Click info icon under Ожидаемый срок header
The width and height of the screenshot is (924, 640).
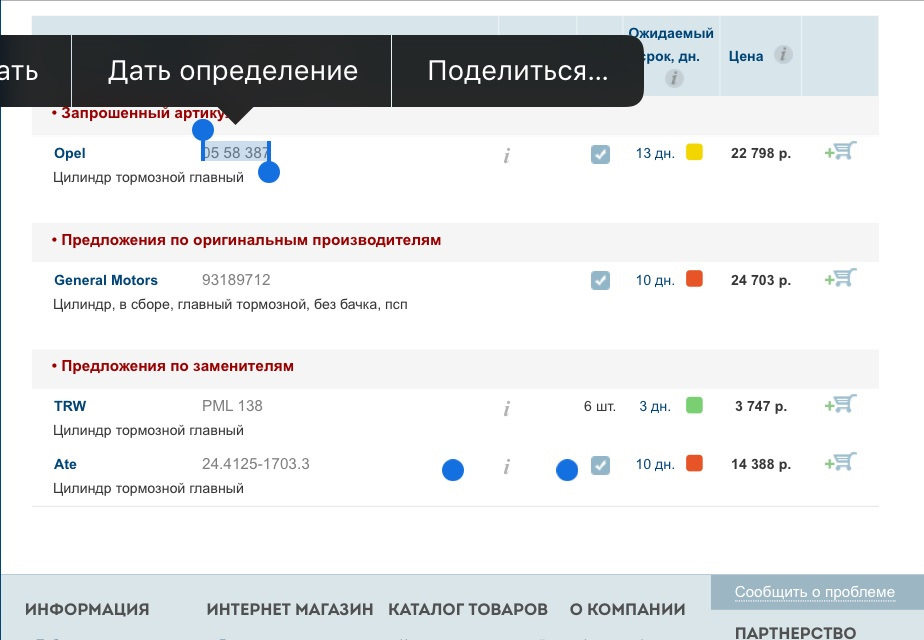pos(674,78)
